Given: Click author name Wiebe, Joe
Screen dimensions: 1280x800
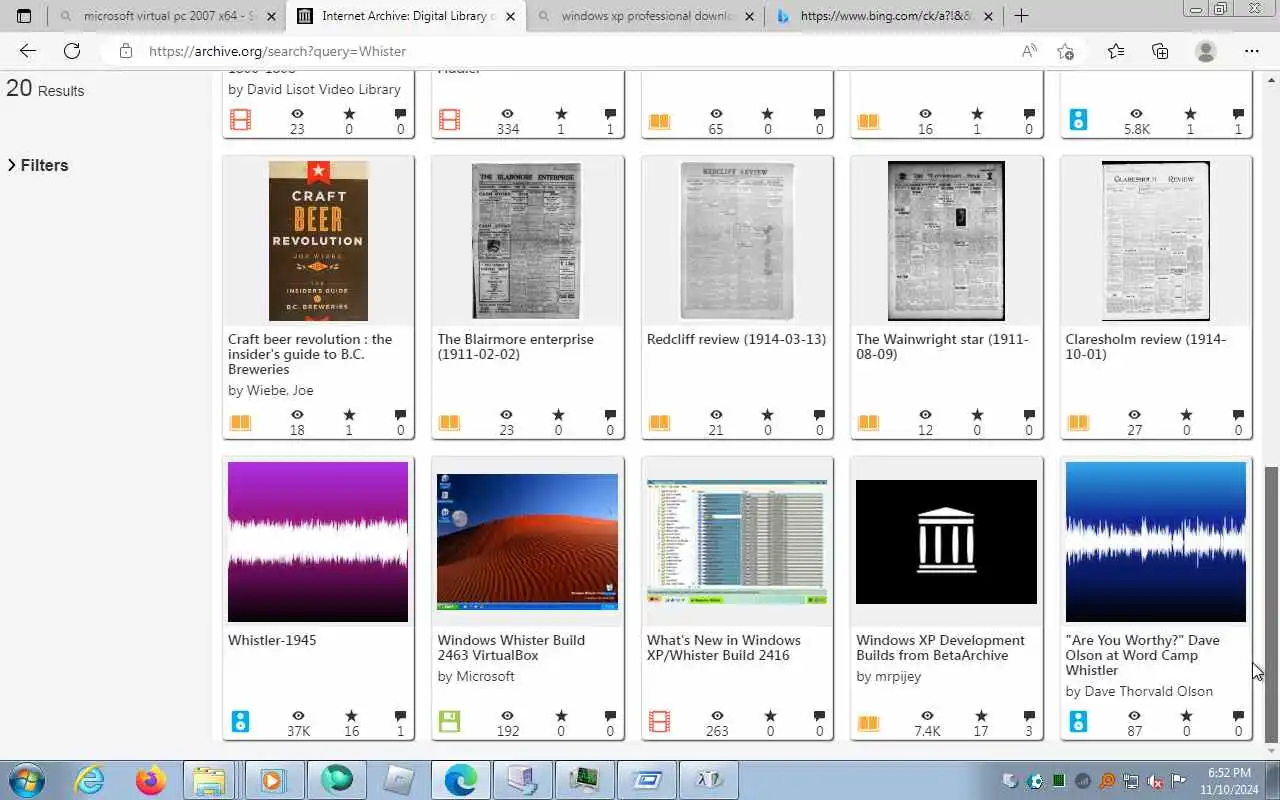Looking at the screenshot, I should (x=281, y=391).
